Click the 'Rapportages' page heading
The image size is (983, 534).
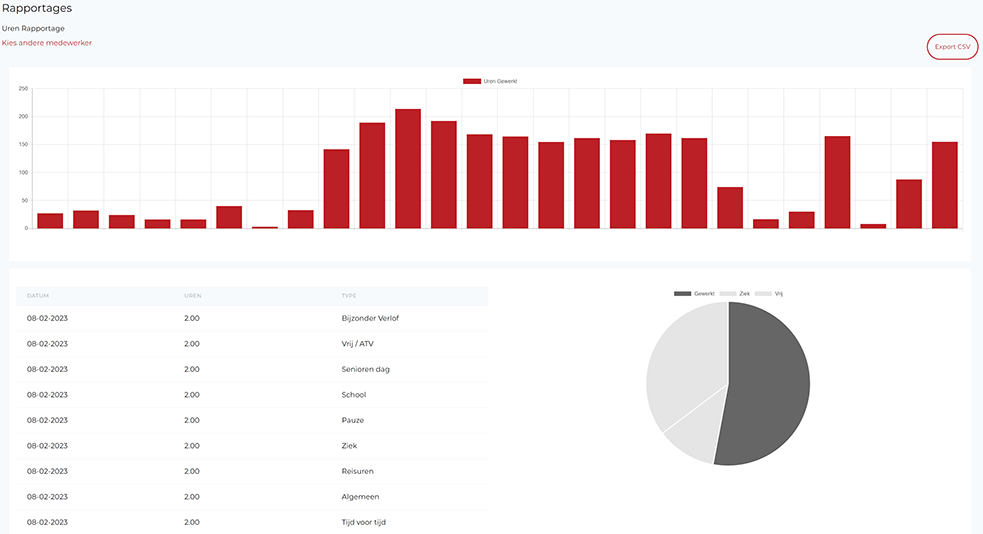pos(36,8)
